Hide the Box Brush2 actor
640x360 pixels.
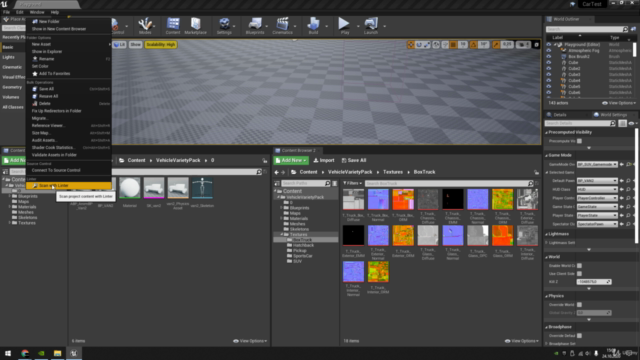click(x=549, y=57)
